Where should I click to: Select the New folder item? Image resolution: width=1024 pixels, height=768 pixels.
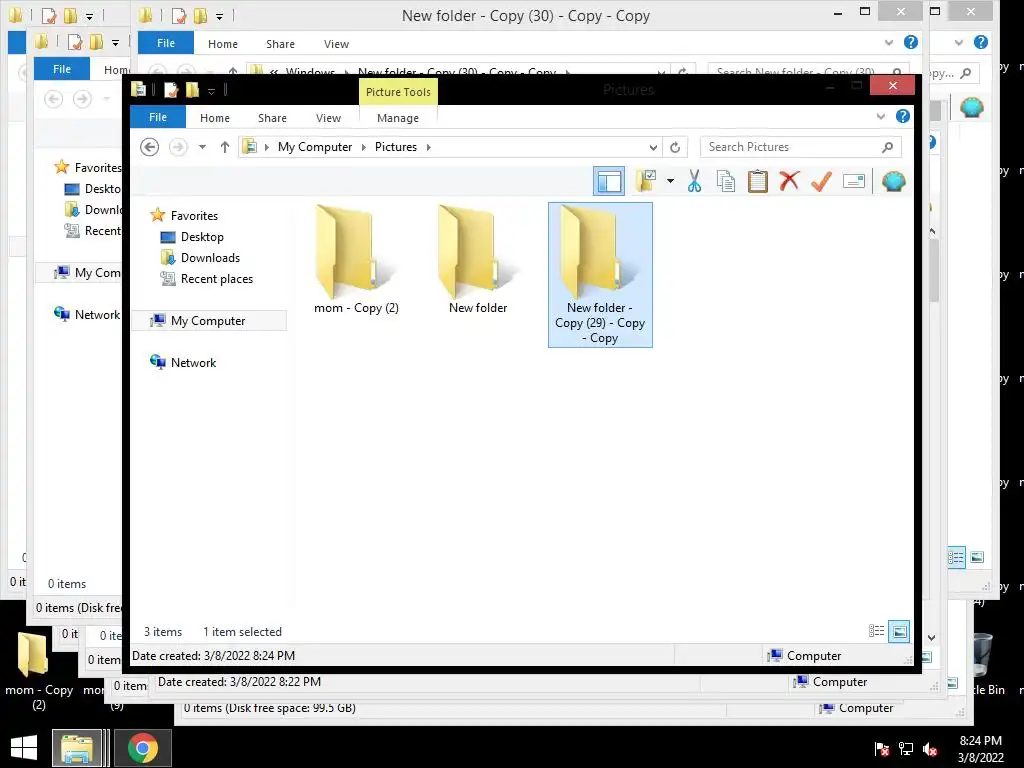tap(477, 261)
